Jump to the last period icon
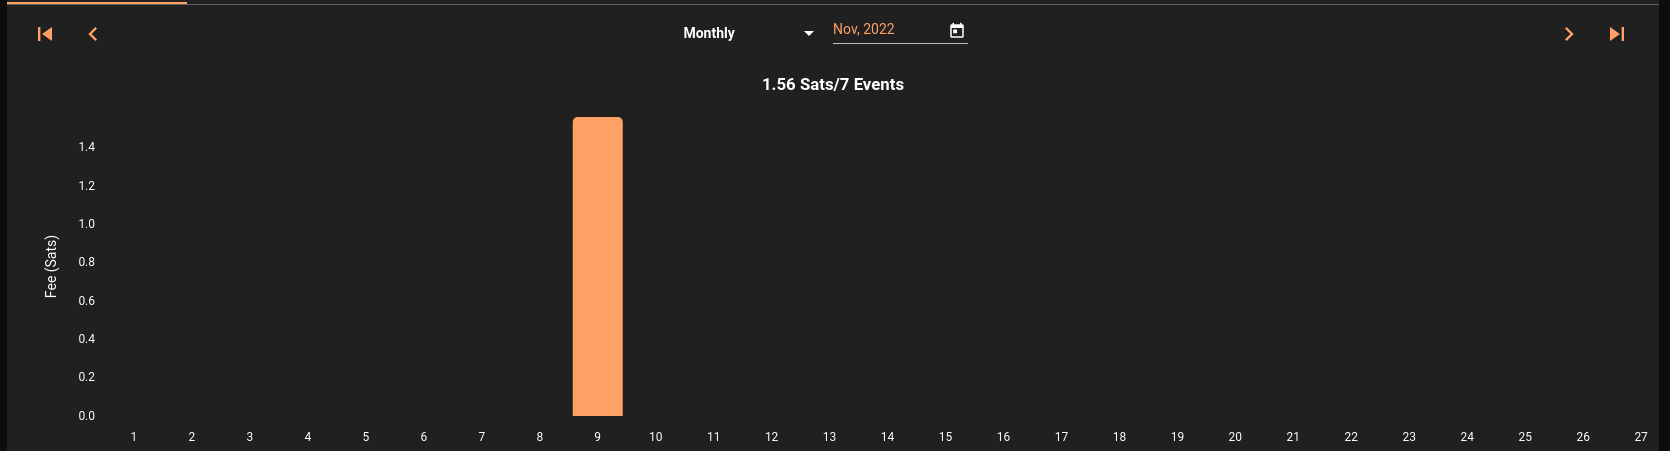This screenshot has width=1670, height=451. (x=1617, y=34)
